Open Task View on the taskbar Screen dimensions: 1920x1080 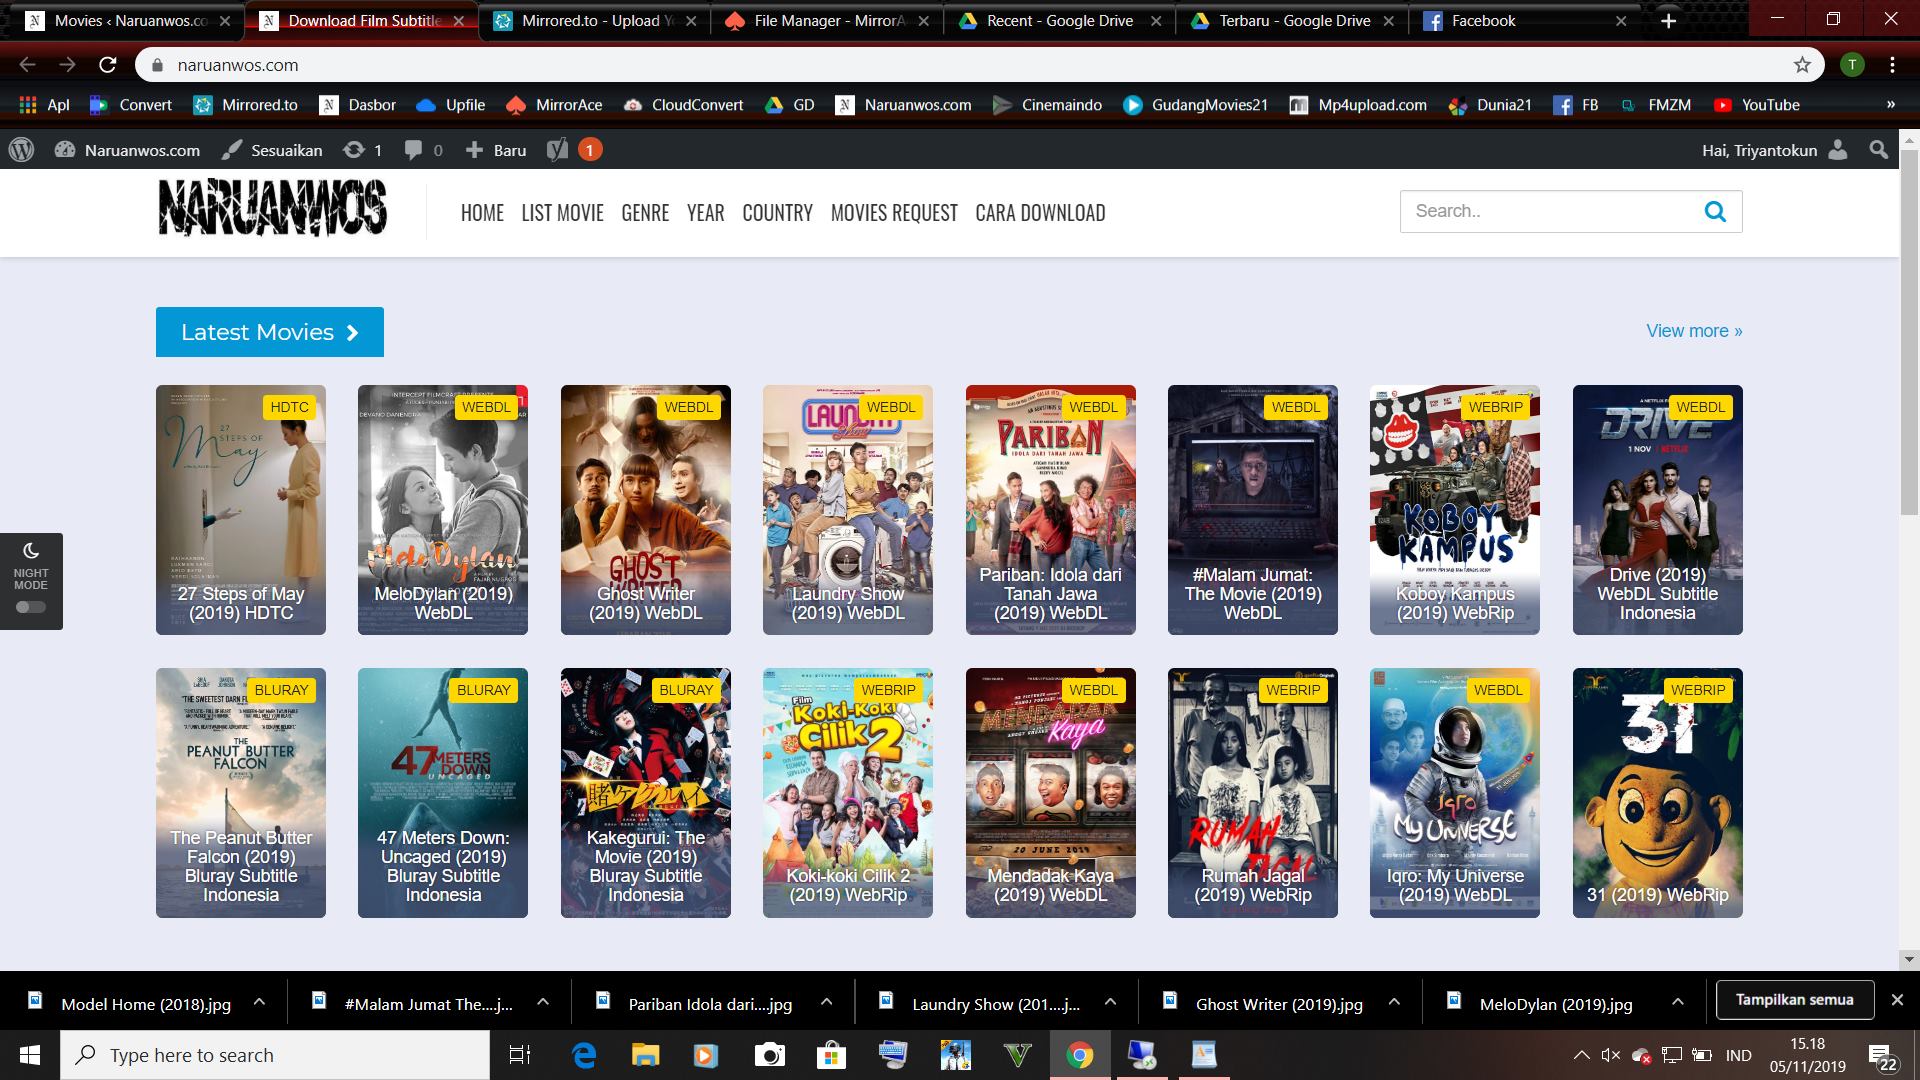coord(520,1055)
